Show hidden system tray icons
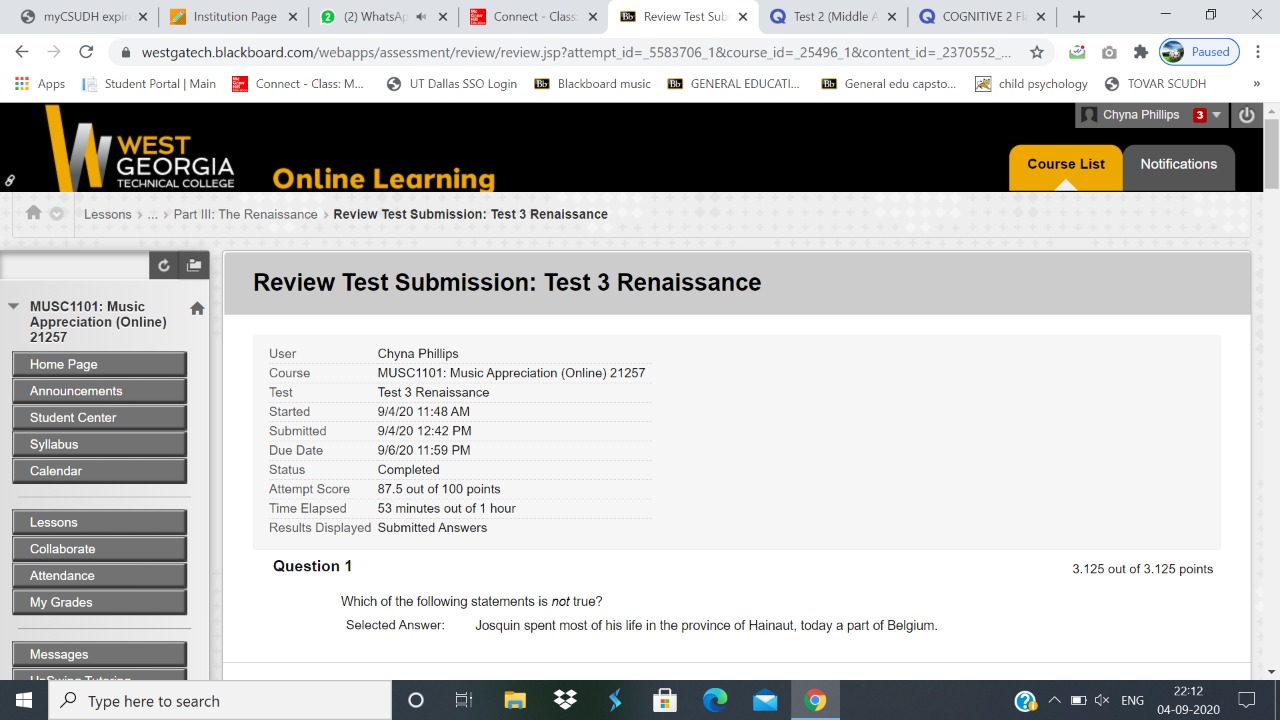The image size is (1280, 720). click(x=1054, y=701)
